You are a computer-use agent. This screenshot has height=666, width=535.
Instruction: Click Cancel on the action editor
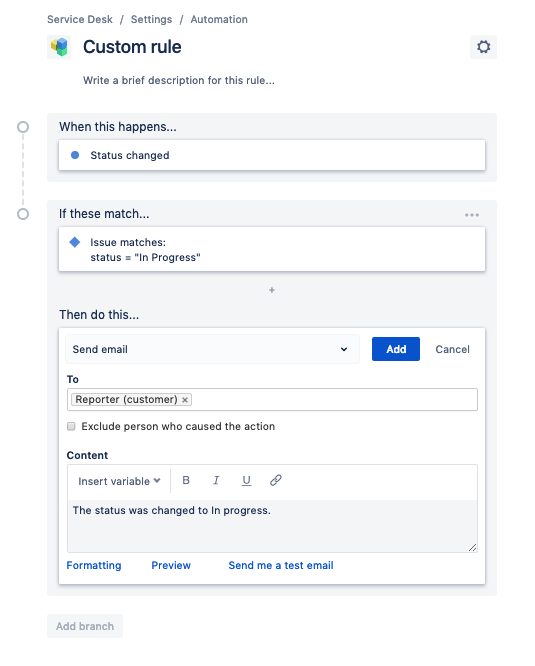coord(453,349)
